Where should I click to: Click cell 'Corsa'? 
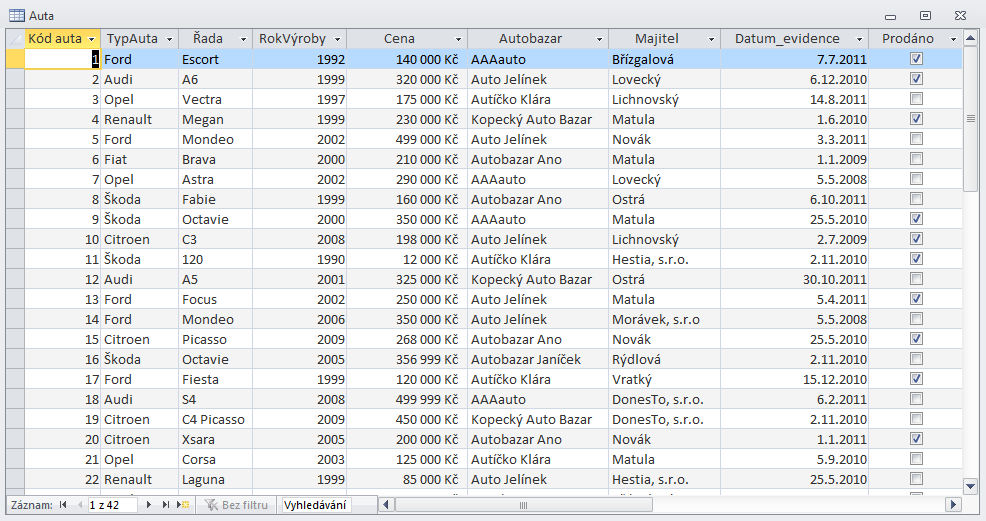click(215, 459)
